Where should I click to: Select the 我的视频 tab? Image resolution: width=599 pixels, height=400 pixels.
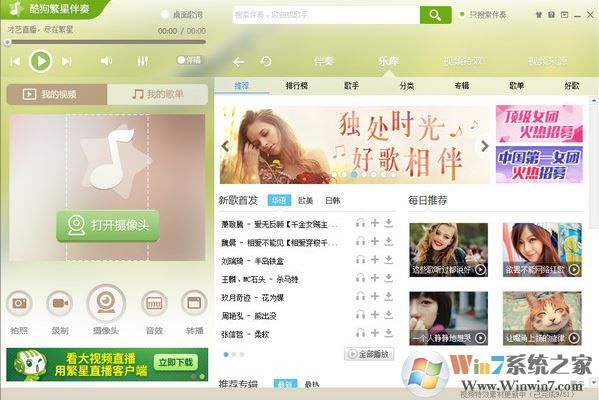coord(57,94)
